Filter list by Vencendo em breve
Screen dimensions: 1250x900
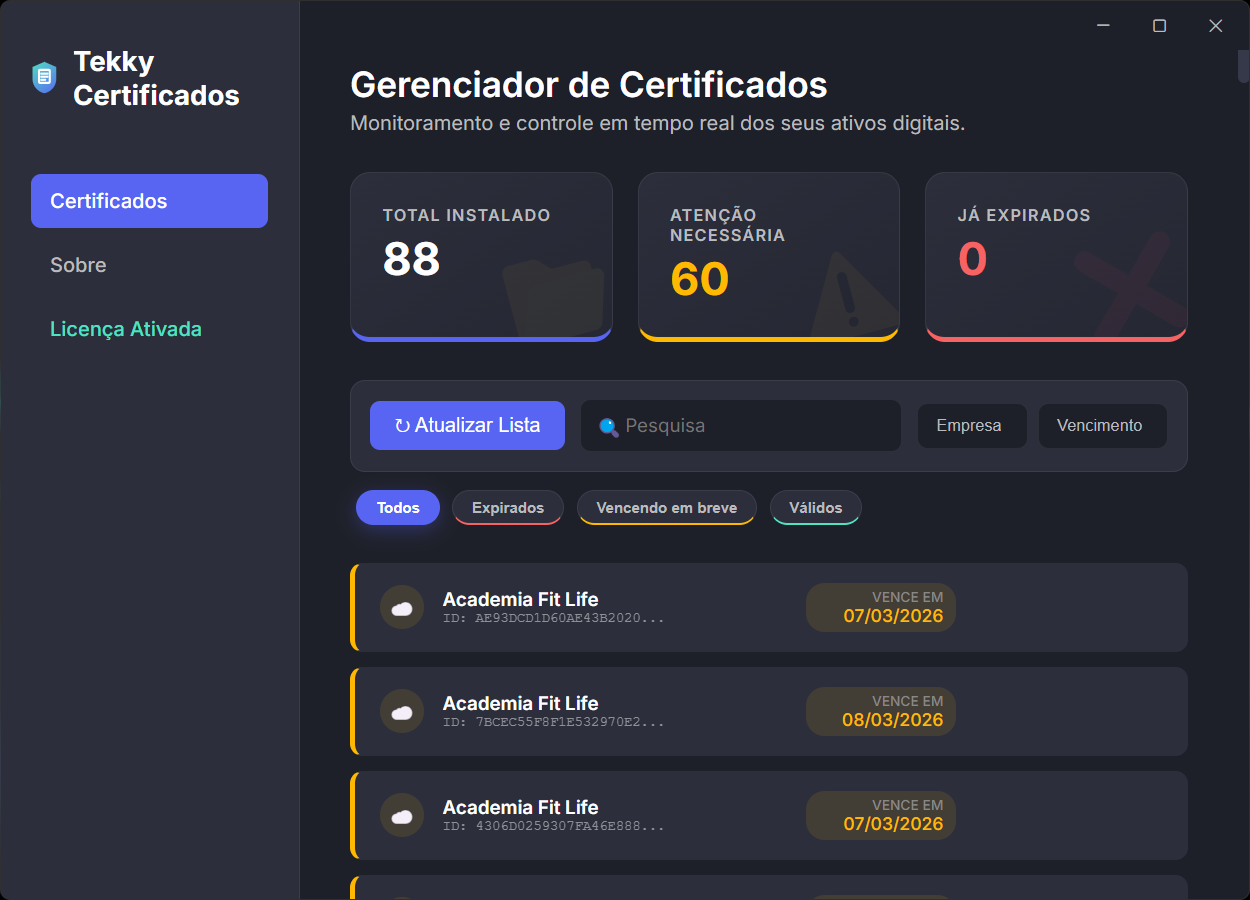pos(667,508)
